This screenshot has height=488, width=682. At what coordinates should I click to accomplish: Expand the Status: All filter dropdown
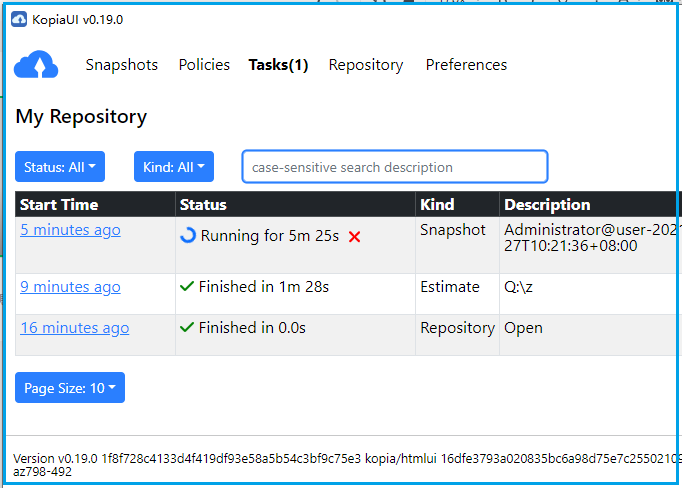click(x=60, y=167)
